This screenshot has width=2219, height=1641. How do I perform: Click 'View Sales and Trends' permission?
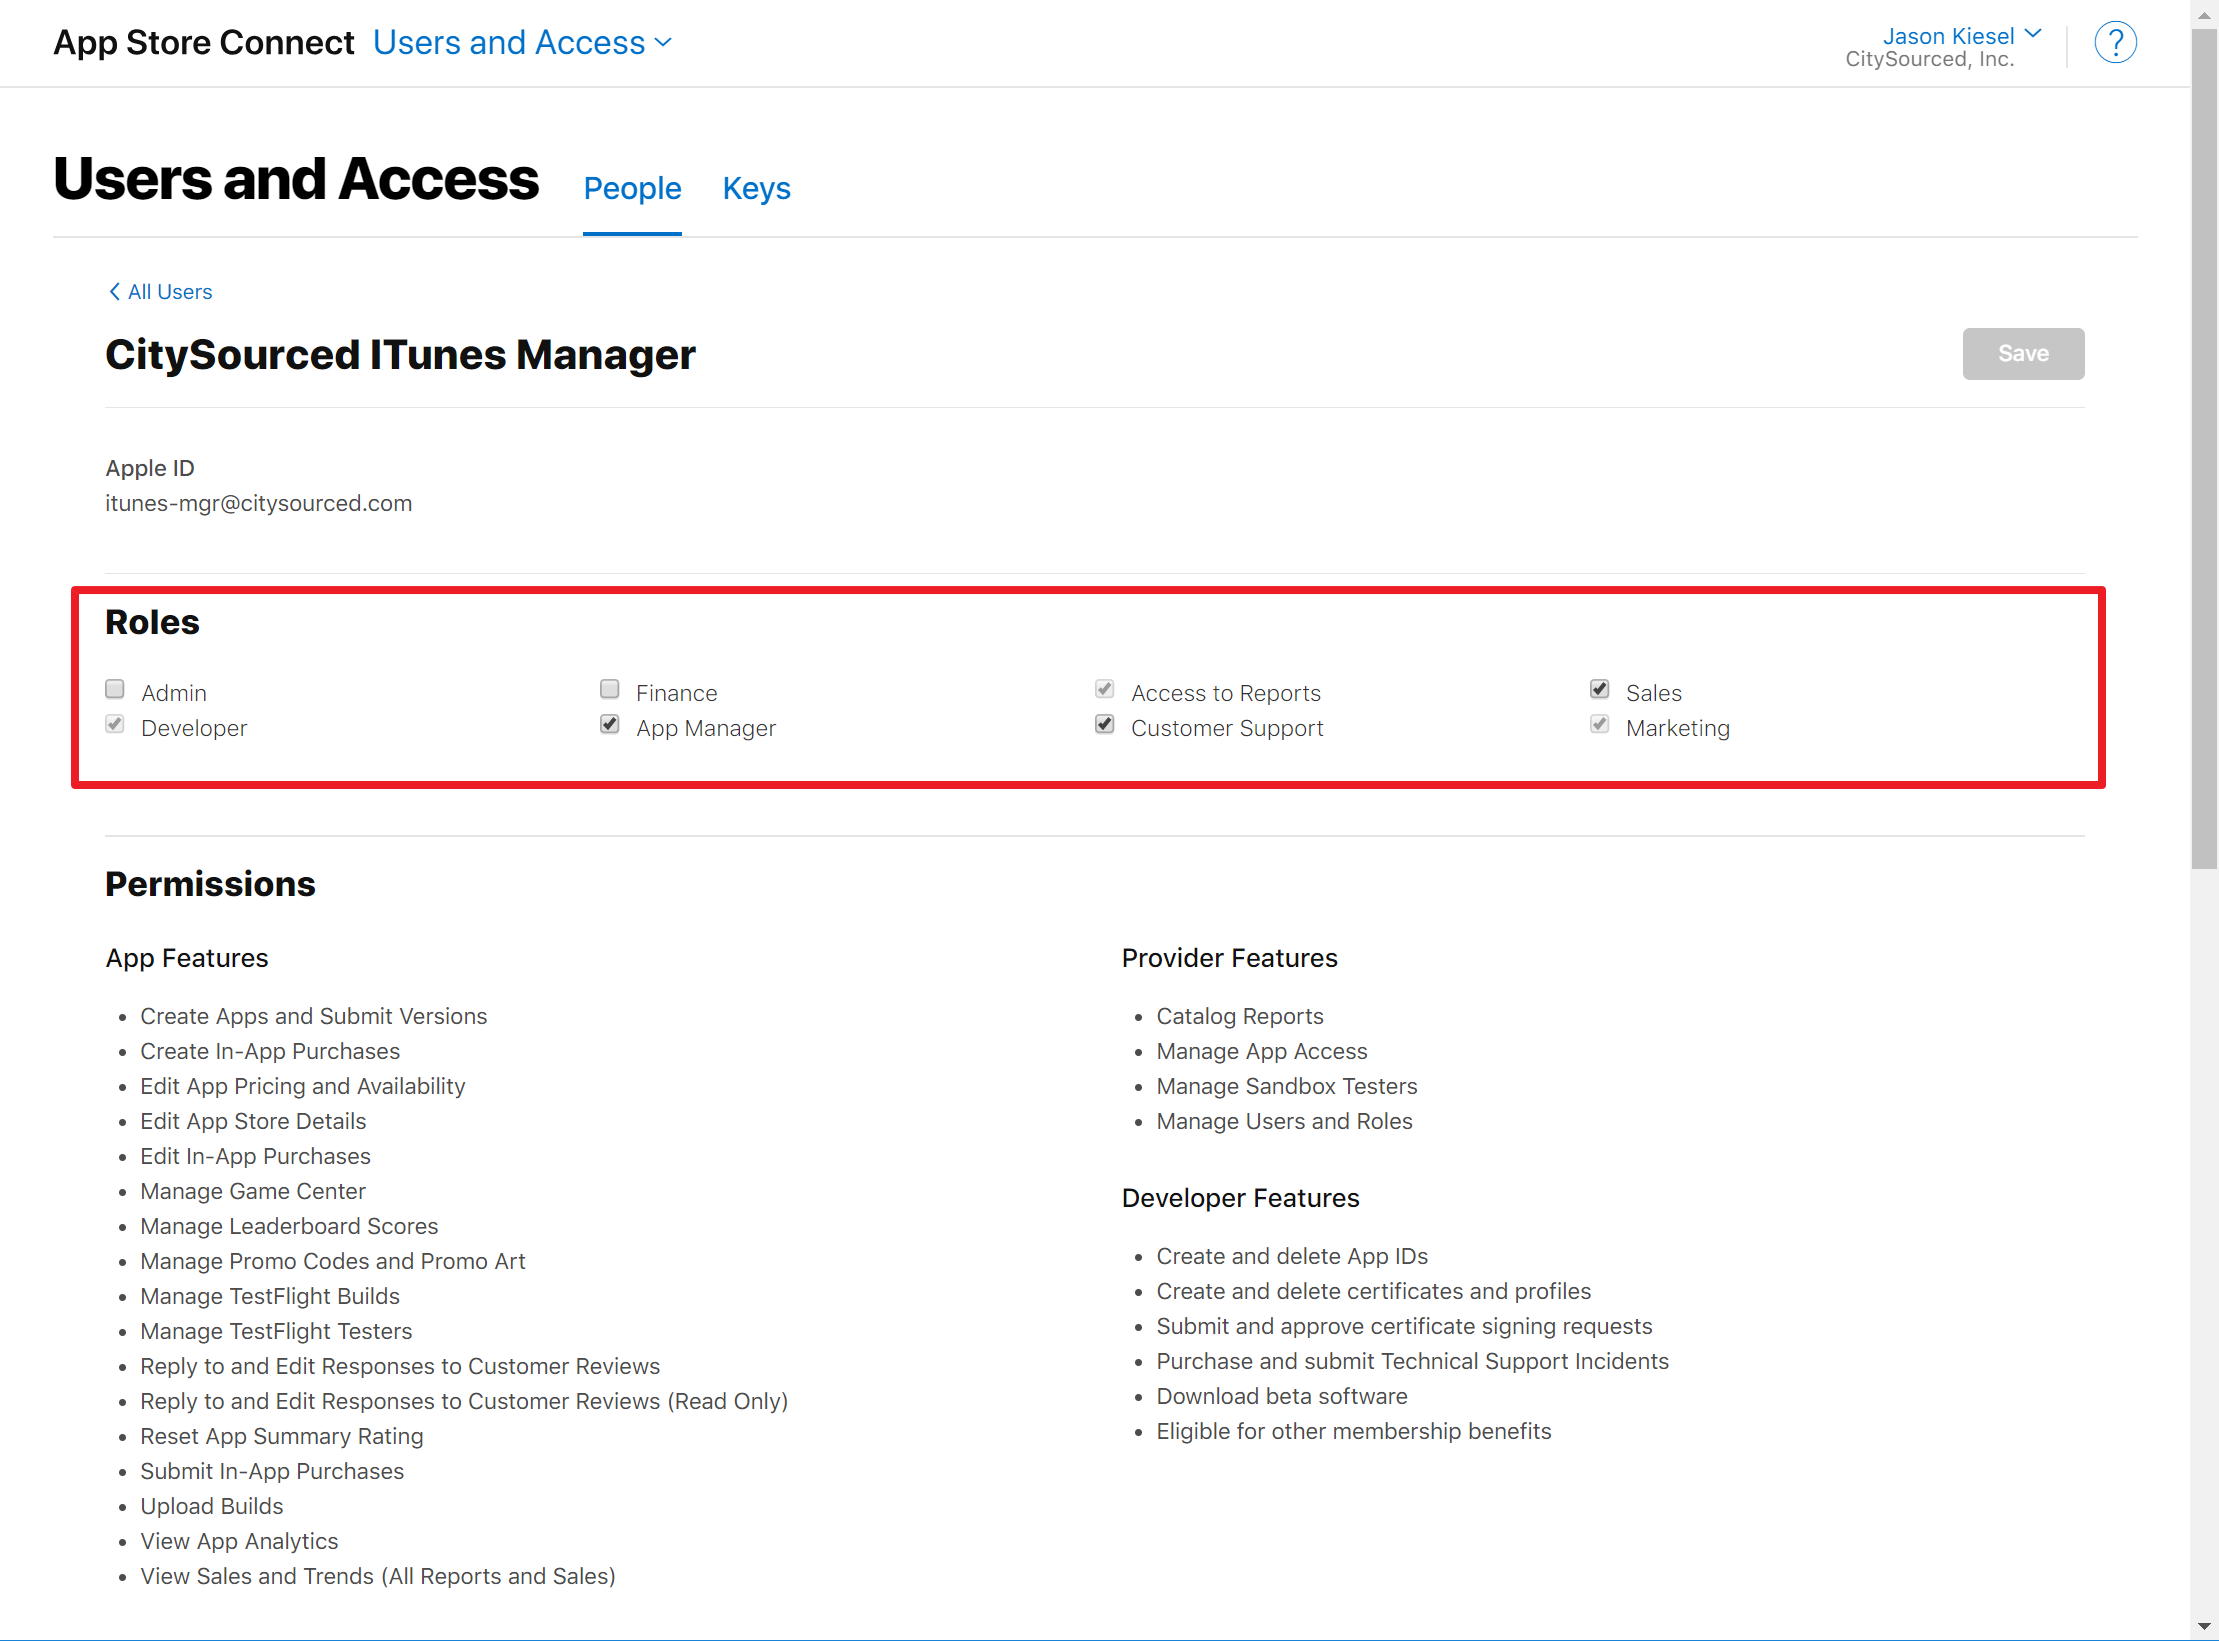click(378, 1576)
